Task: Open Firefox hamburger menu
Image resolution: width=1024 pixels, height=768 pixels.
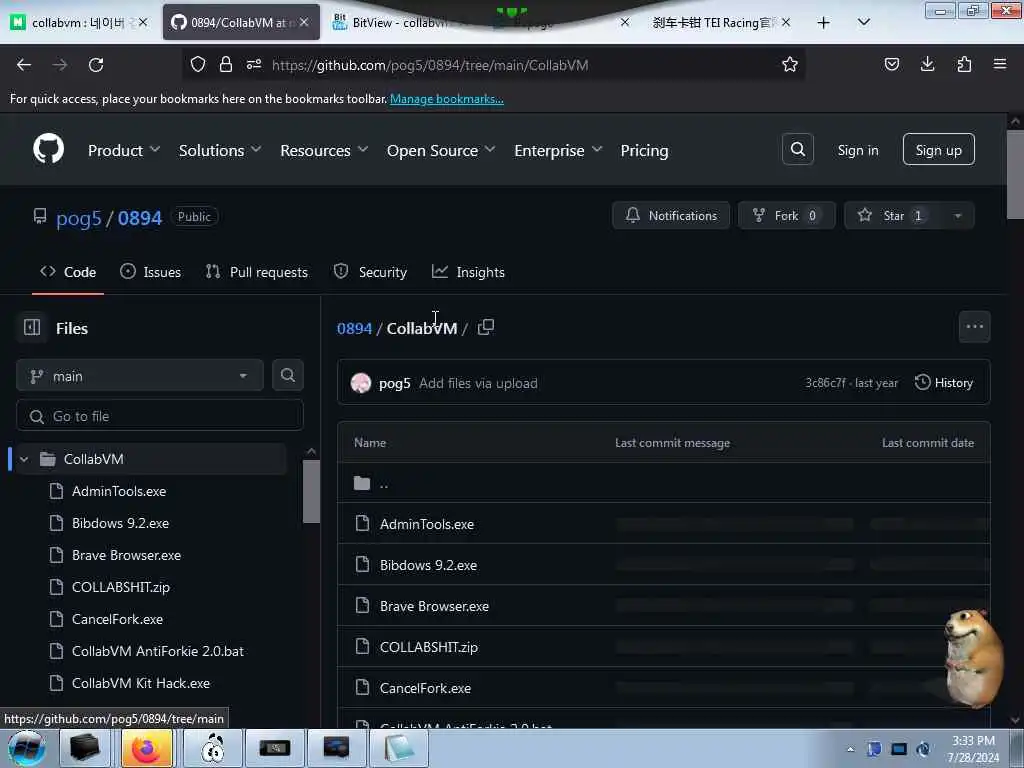Action: point(1000,64)
